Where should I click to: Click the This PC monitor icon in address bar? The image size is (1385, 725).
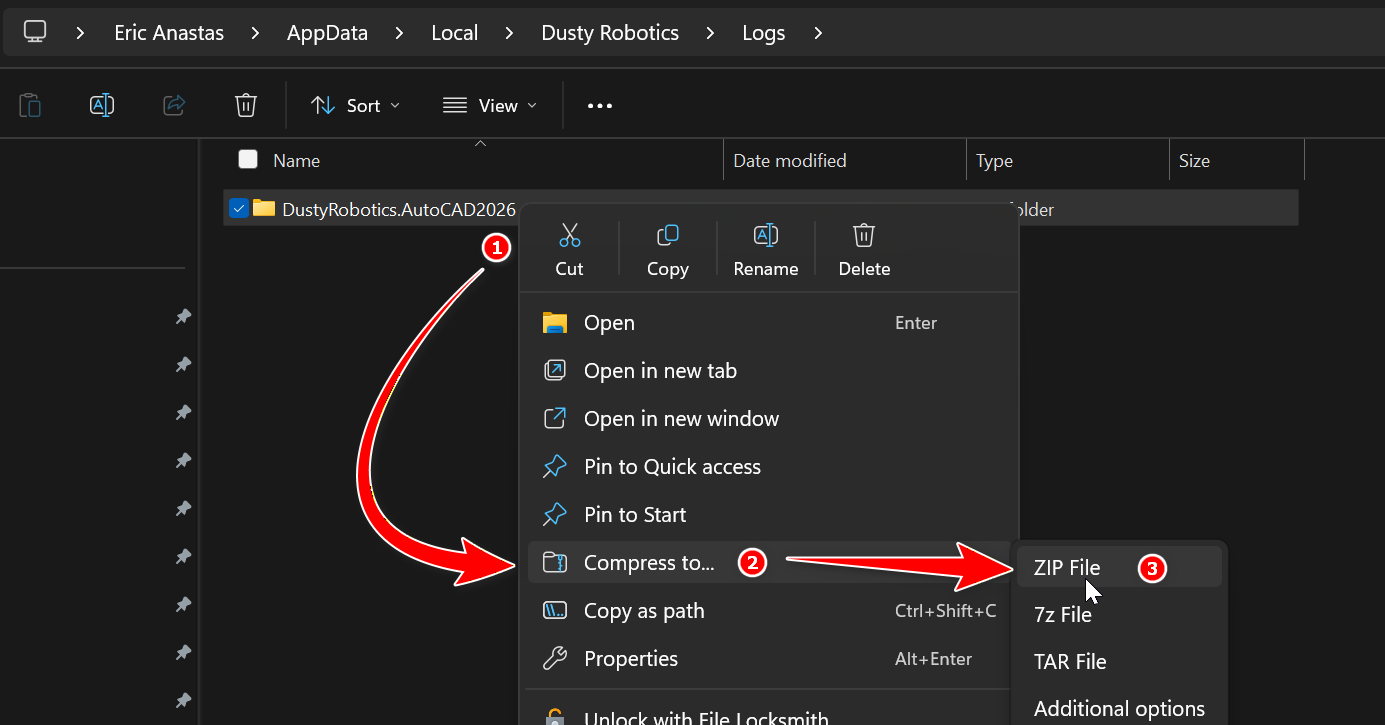click(35, 32)
